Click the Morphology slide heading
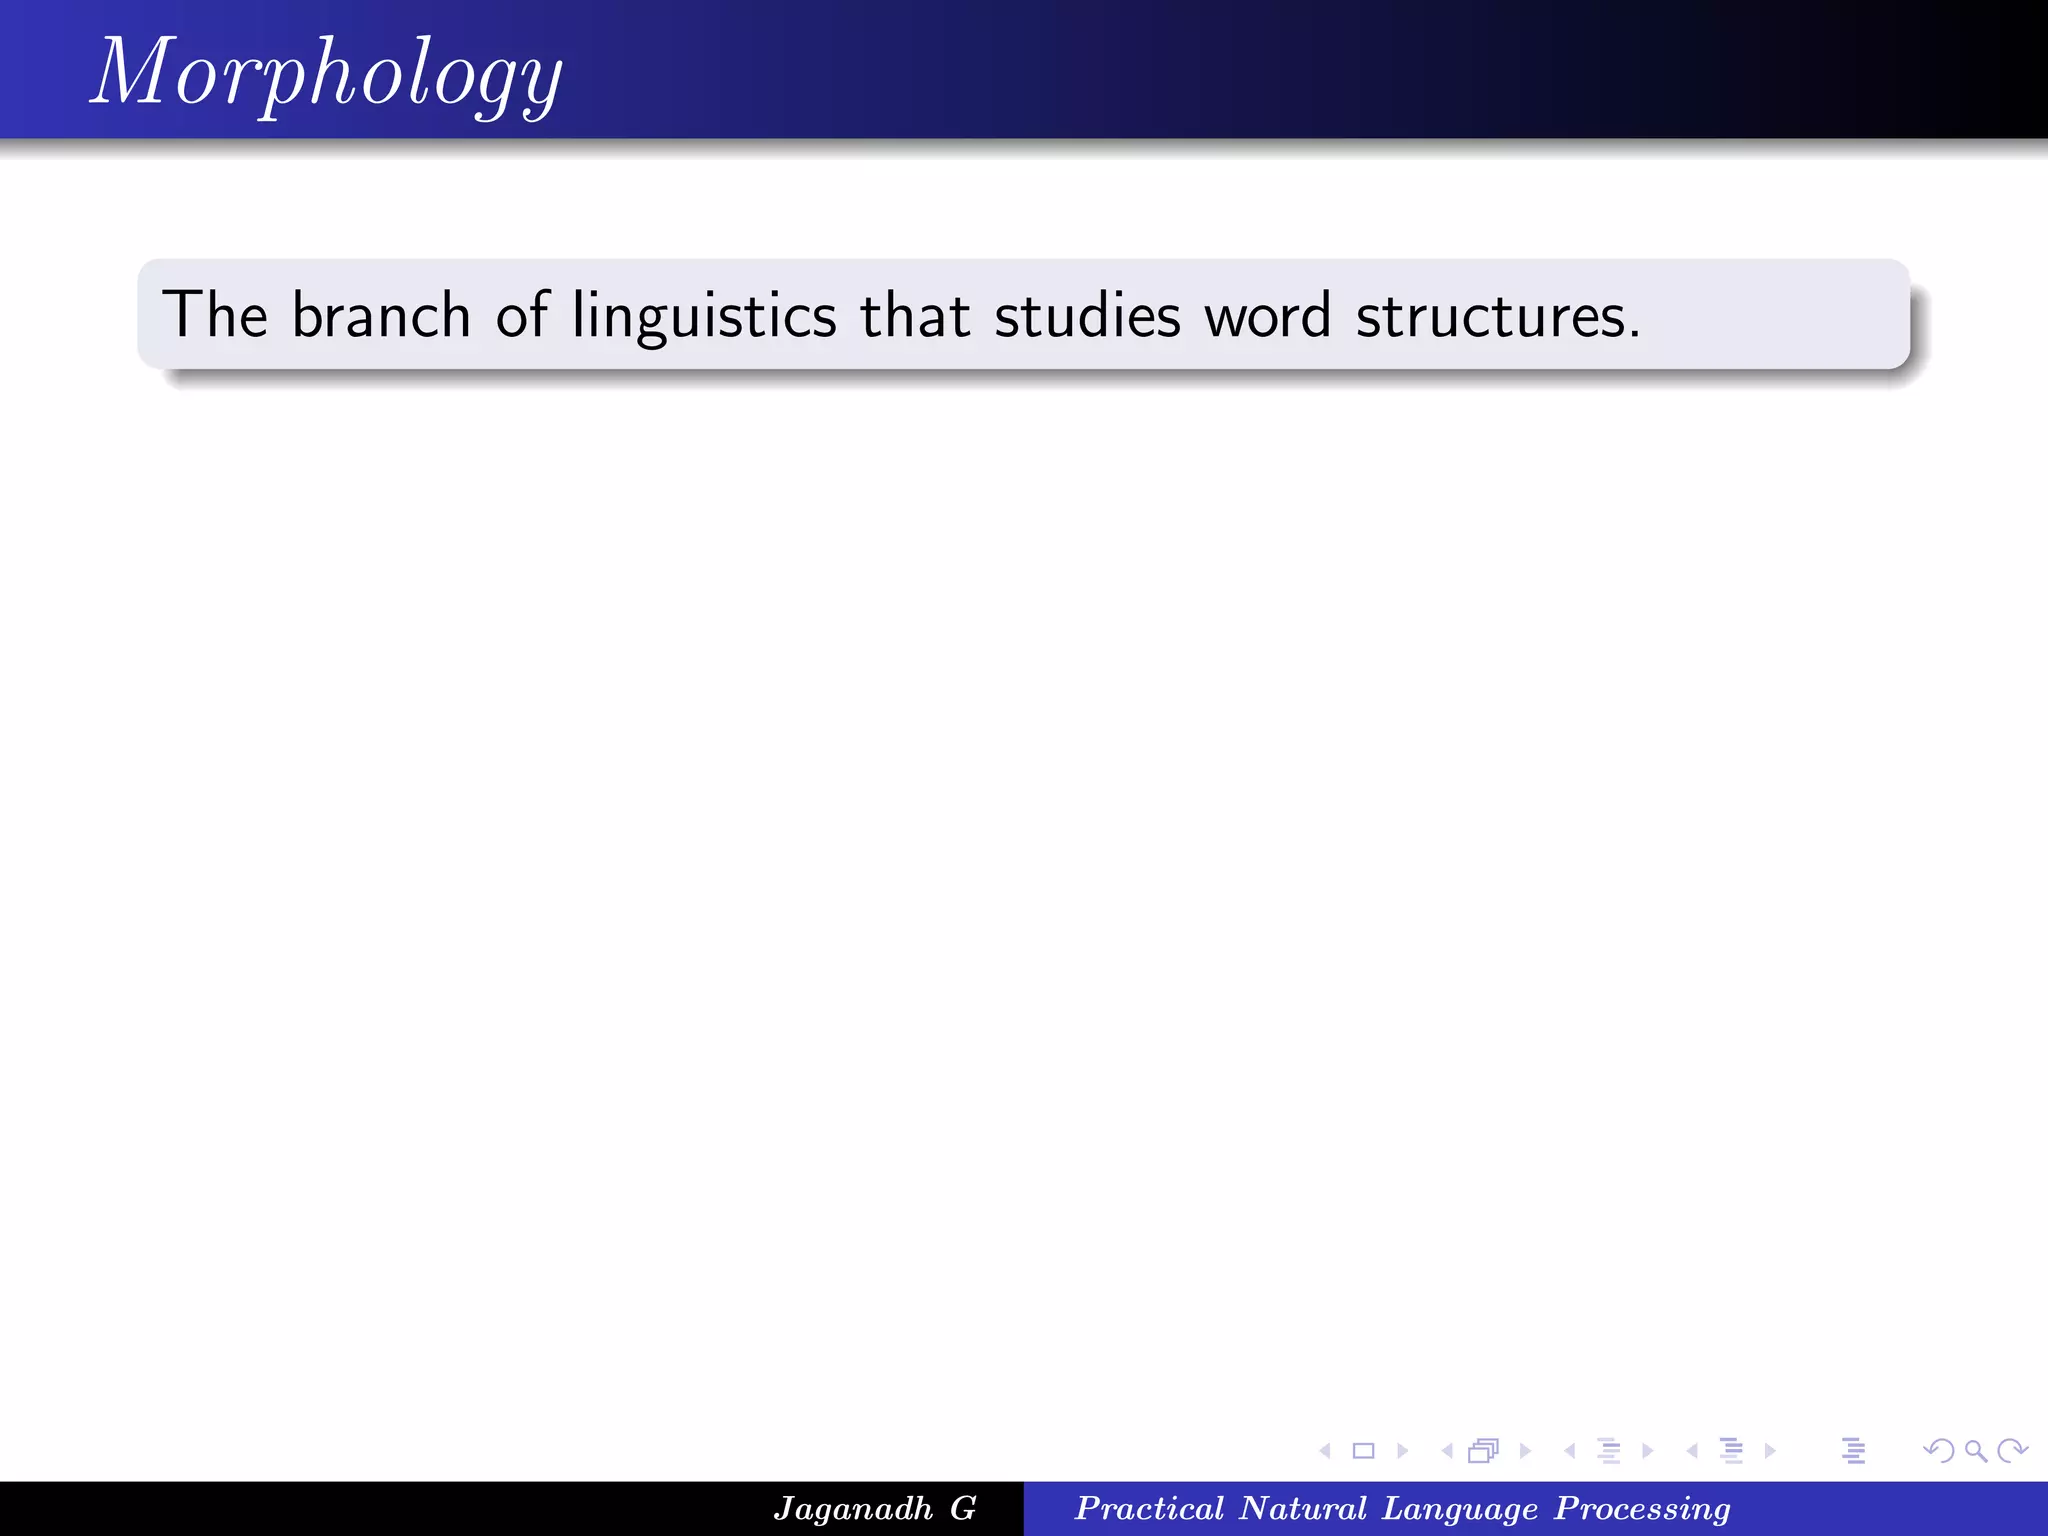Screen dimensions: 2048x1536 [327, 76]
